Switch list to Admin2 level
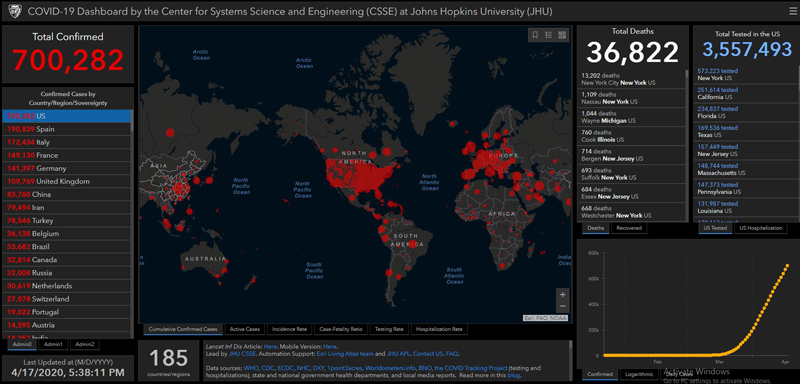The height and width of the screenshot is (384, 800). point(84,345)
